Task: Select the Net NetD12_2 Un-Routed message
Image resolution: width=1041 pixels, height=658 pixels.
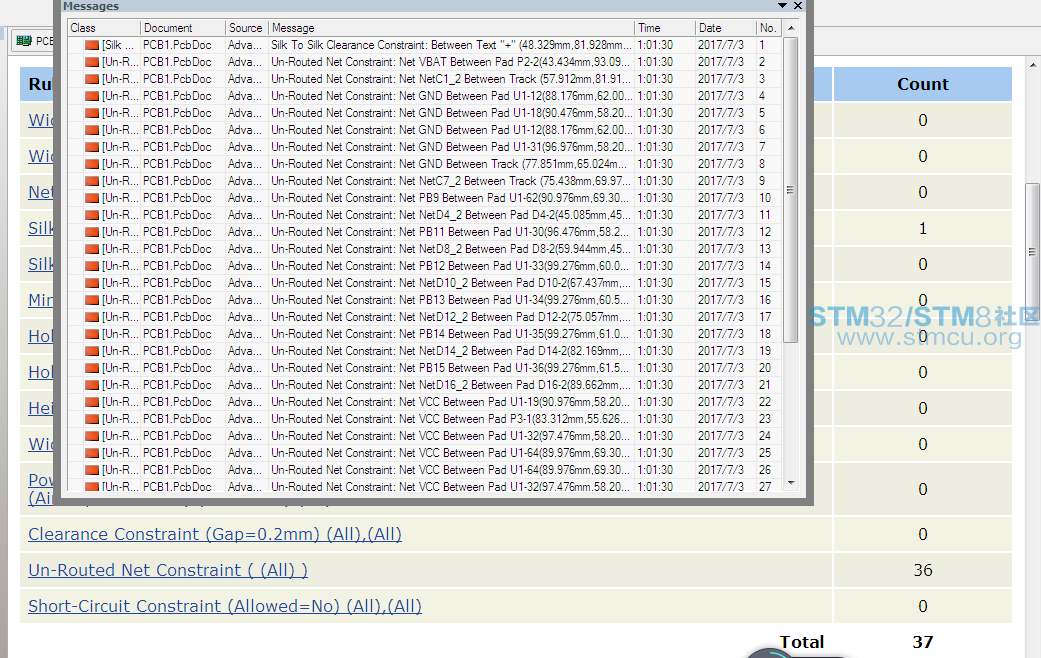Action: tap(425, 317)
